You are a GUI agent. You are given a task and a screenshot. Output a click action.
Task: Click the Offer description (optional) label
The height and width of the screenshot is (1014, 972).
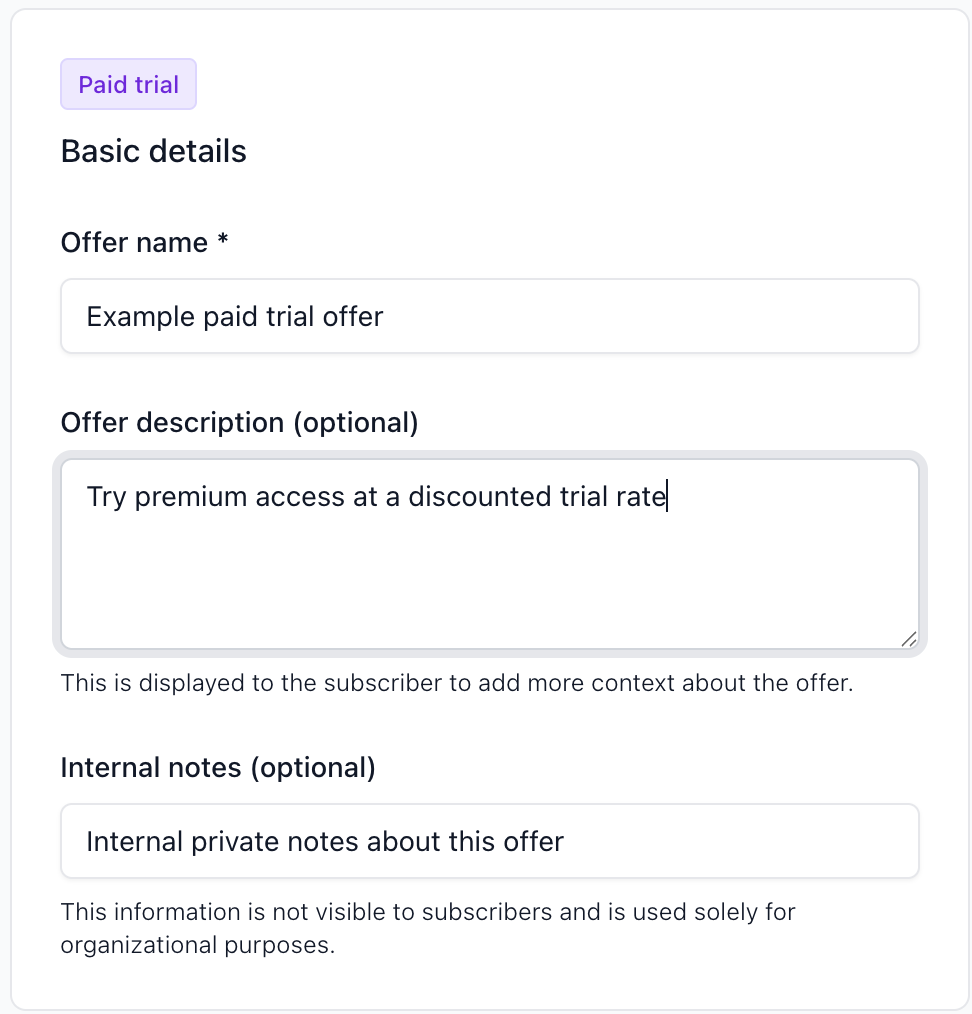(x=239, y=423)
